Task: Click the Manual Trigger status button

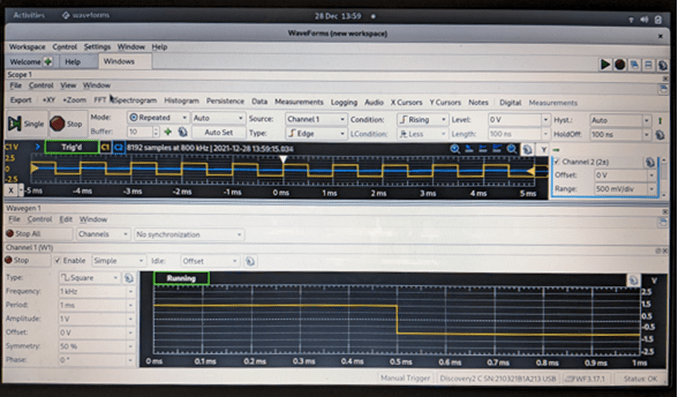Action: 406,378
